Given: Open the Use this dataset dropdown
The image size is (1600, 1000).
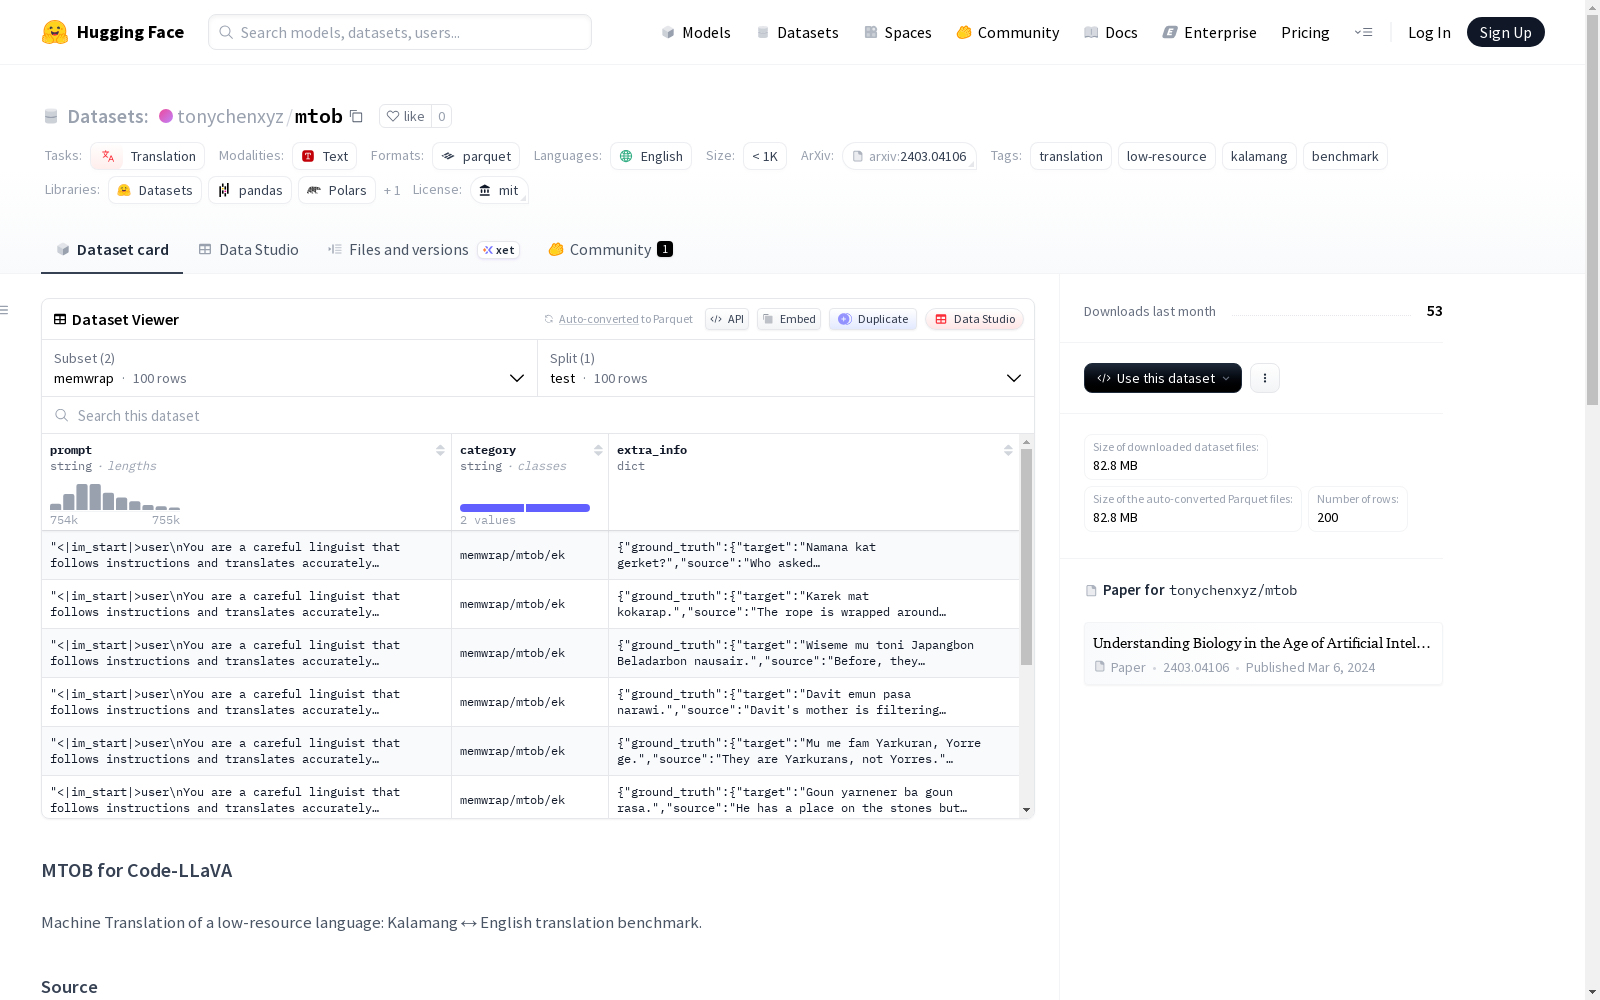Looking at the screenshot, I should (1163, 378).
